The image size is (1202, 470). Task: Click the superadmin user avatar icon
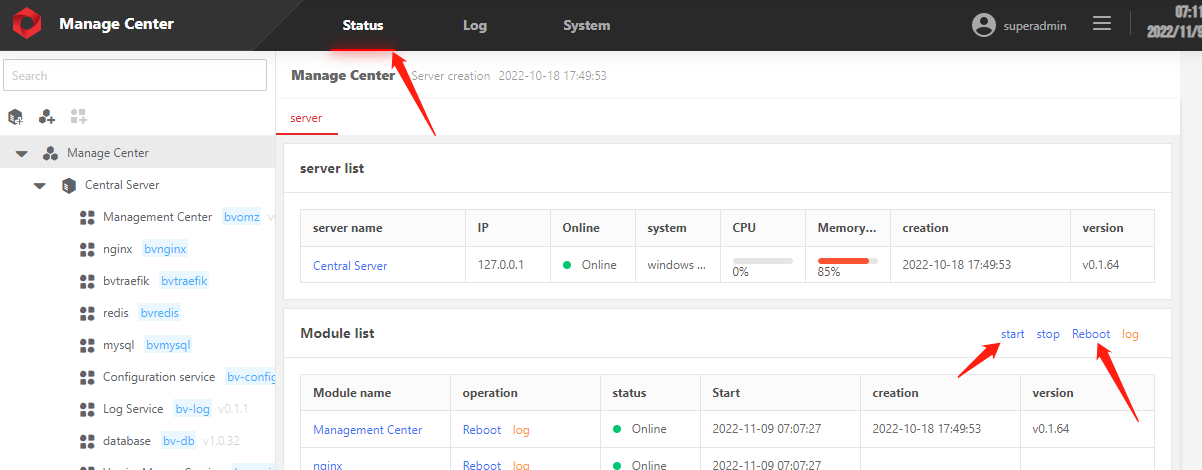point(984,26)
